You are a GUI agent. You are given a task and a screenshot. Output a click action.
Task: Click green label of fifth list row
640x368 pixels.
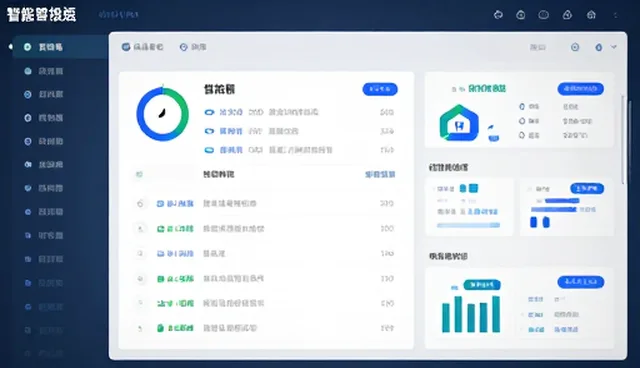(x=175, y=304)
